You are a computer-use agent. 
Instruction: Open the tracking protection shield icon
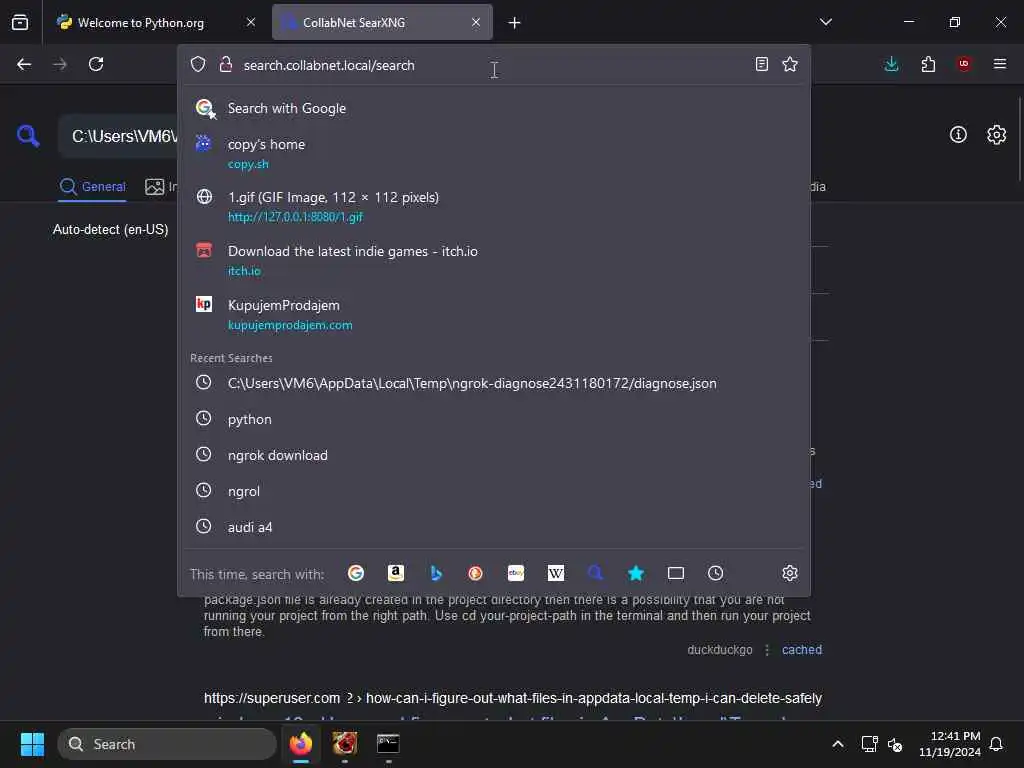tap(198, 65)
